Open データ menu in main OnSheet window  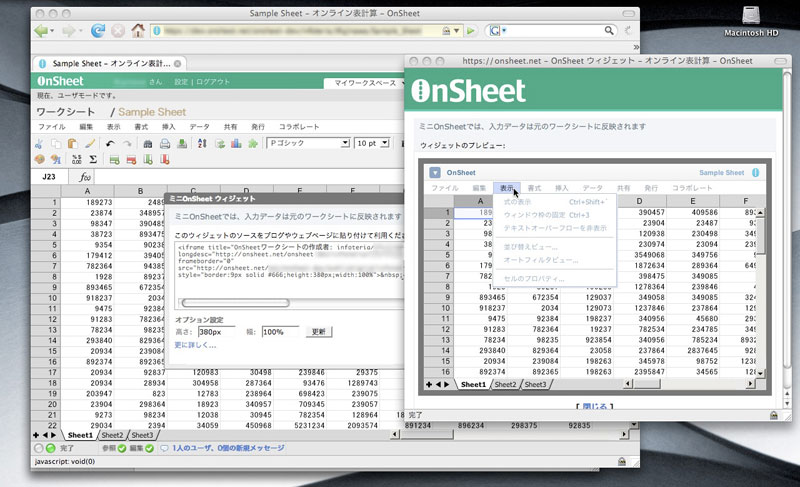(199, 126)
